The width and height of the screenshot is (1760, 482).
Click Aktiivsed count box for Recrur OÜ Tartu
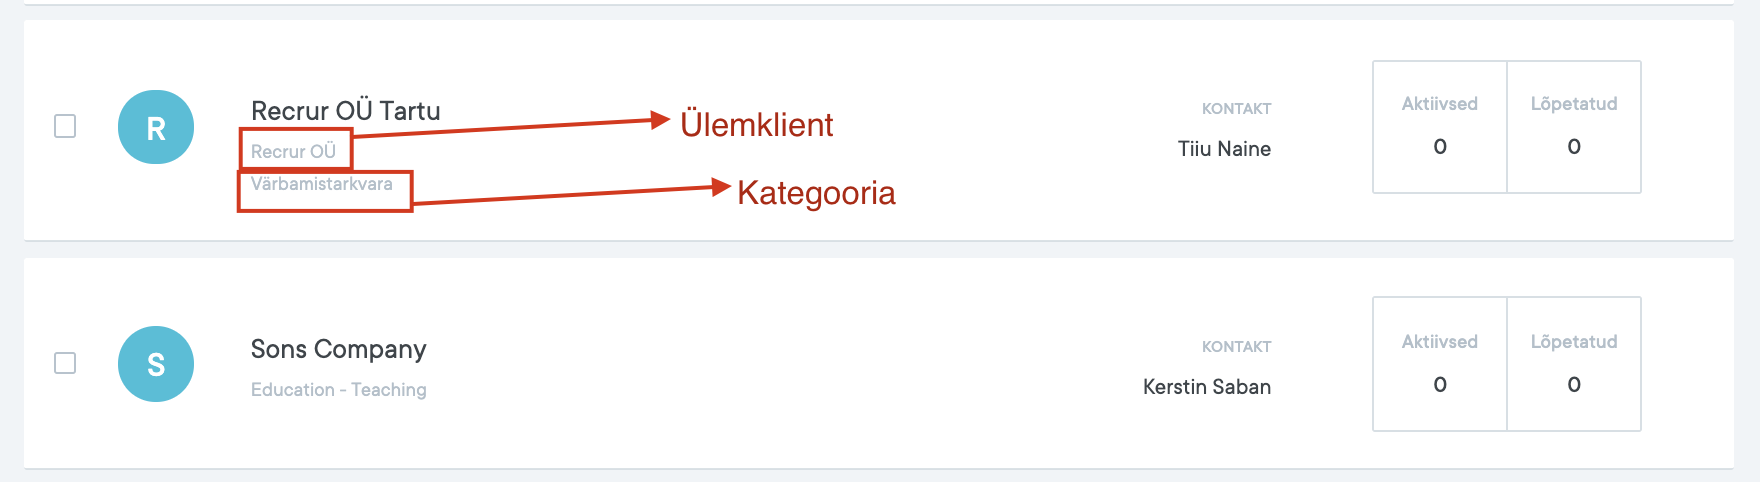coord(1439,127)
